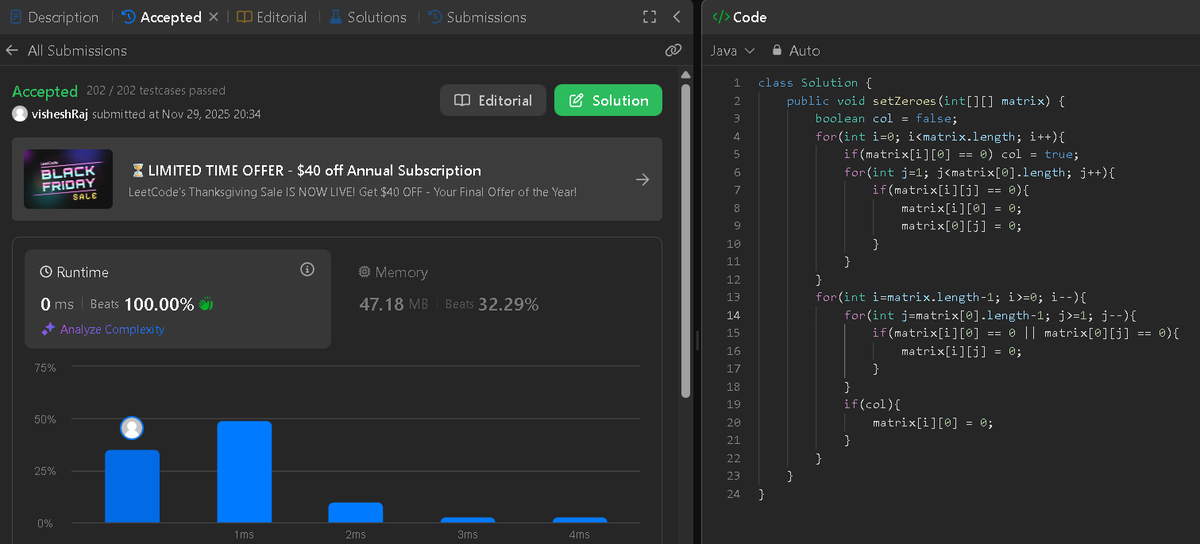
Task: Open the Java language dropdown
Action: pos(731,50)
